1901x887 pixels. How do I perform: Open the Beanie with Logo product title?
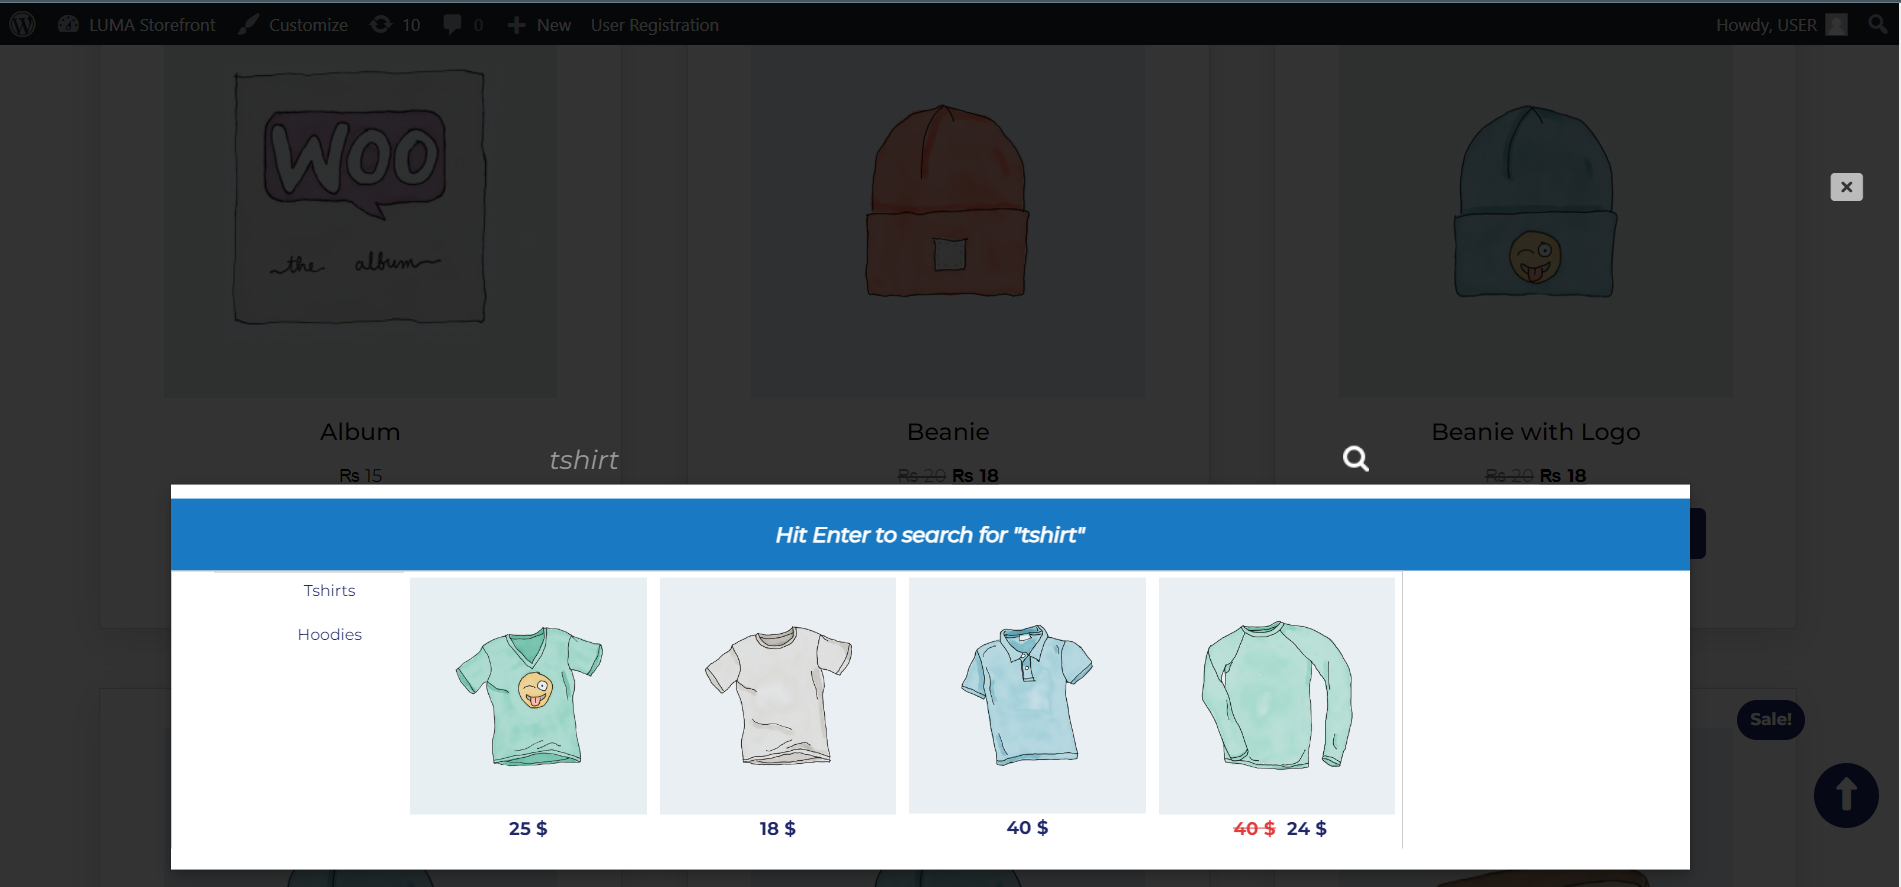(1536, 432)
